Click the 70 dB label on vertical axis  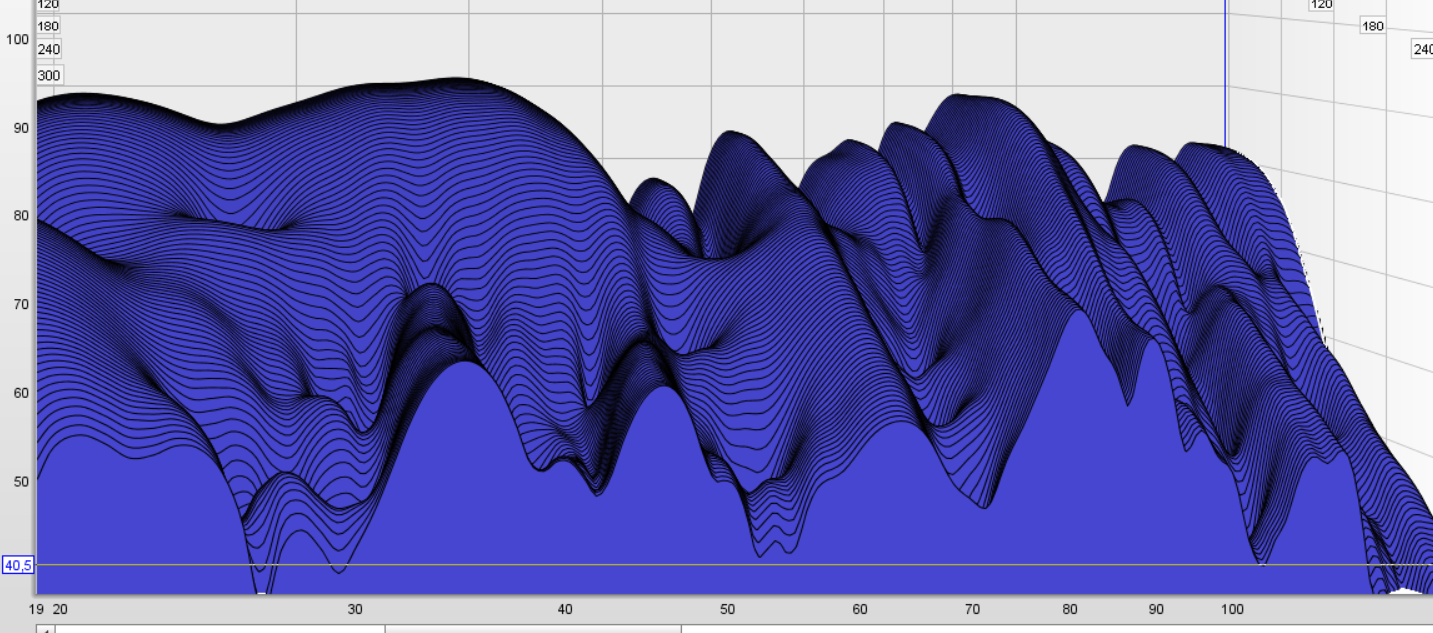pos(18,304)
